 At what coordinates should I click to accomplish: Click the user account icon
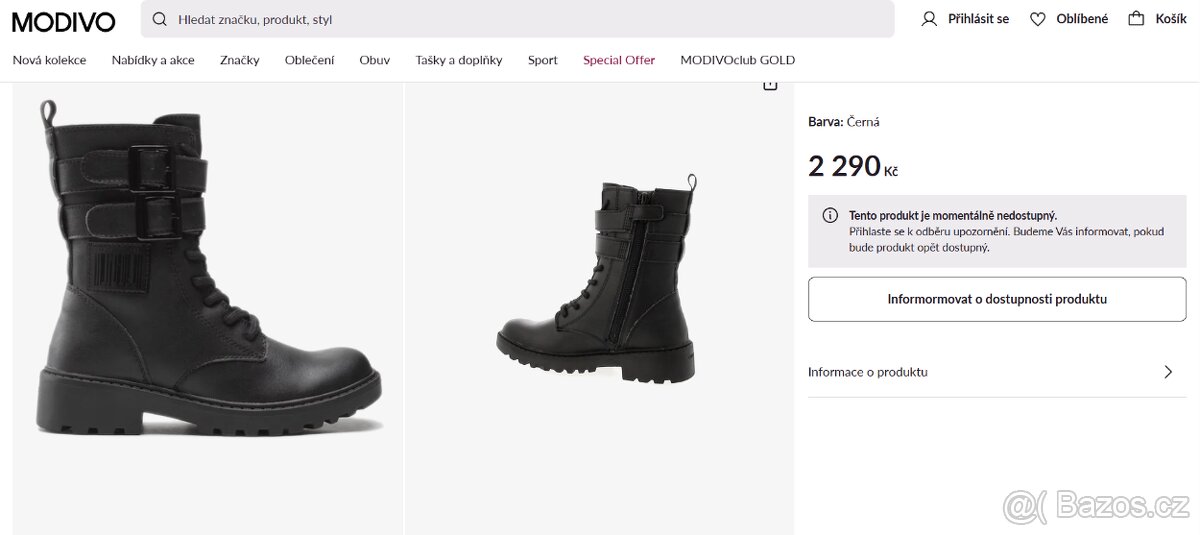point(929,19)
